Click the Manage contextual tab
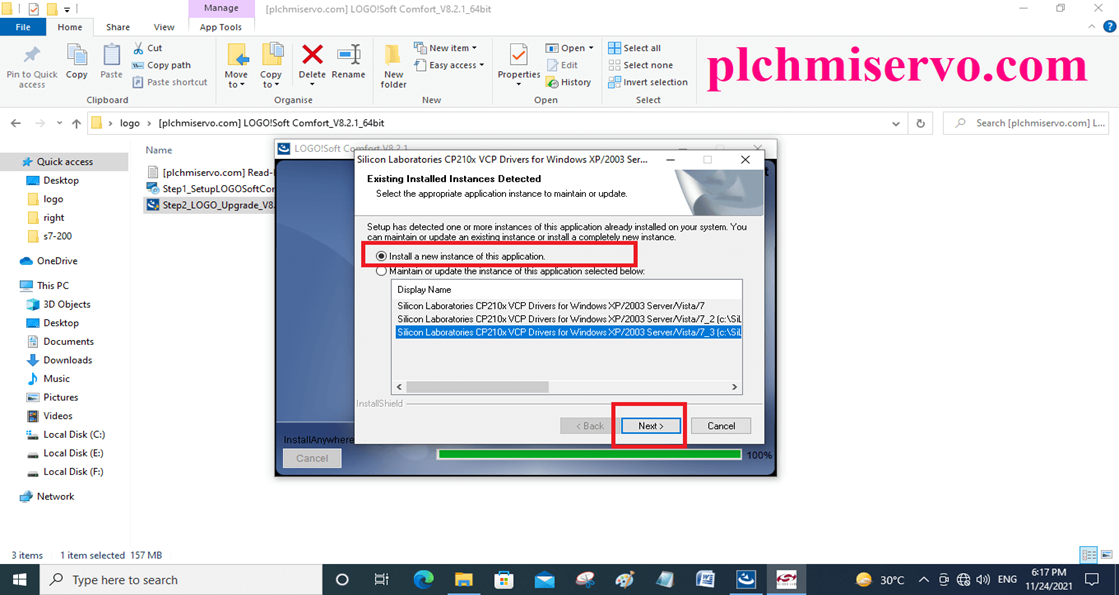The width and height of the screenshot is (1119, 595). click(x=221, y=8)
